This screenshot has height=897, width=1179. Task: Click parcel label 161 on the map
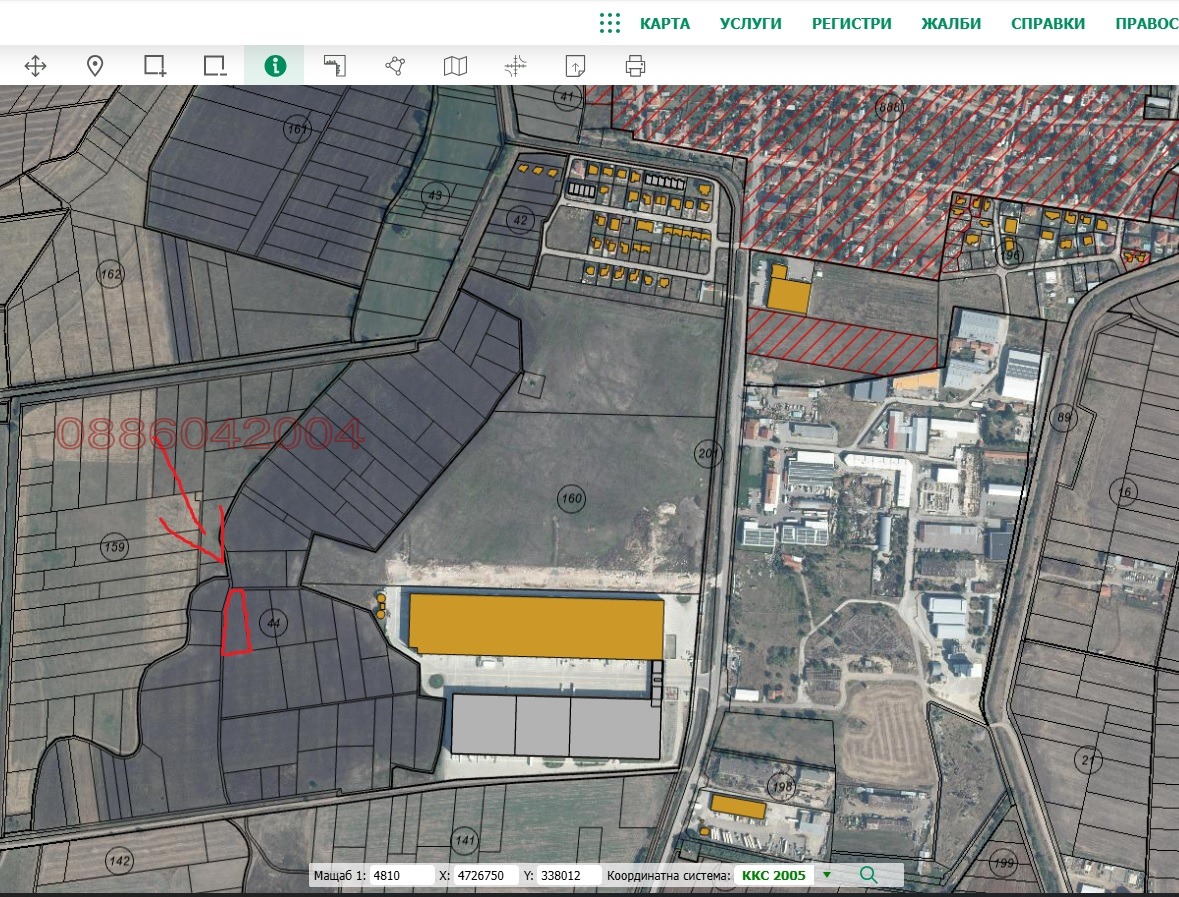point(298,129)
